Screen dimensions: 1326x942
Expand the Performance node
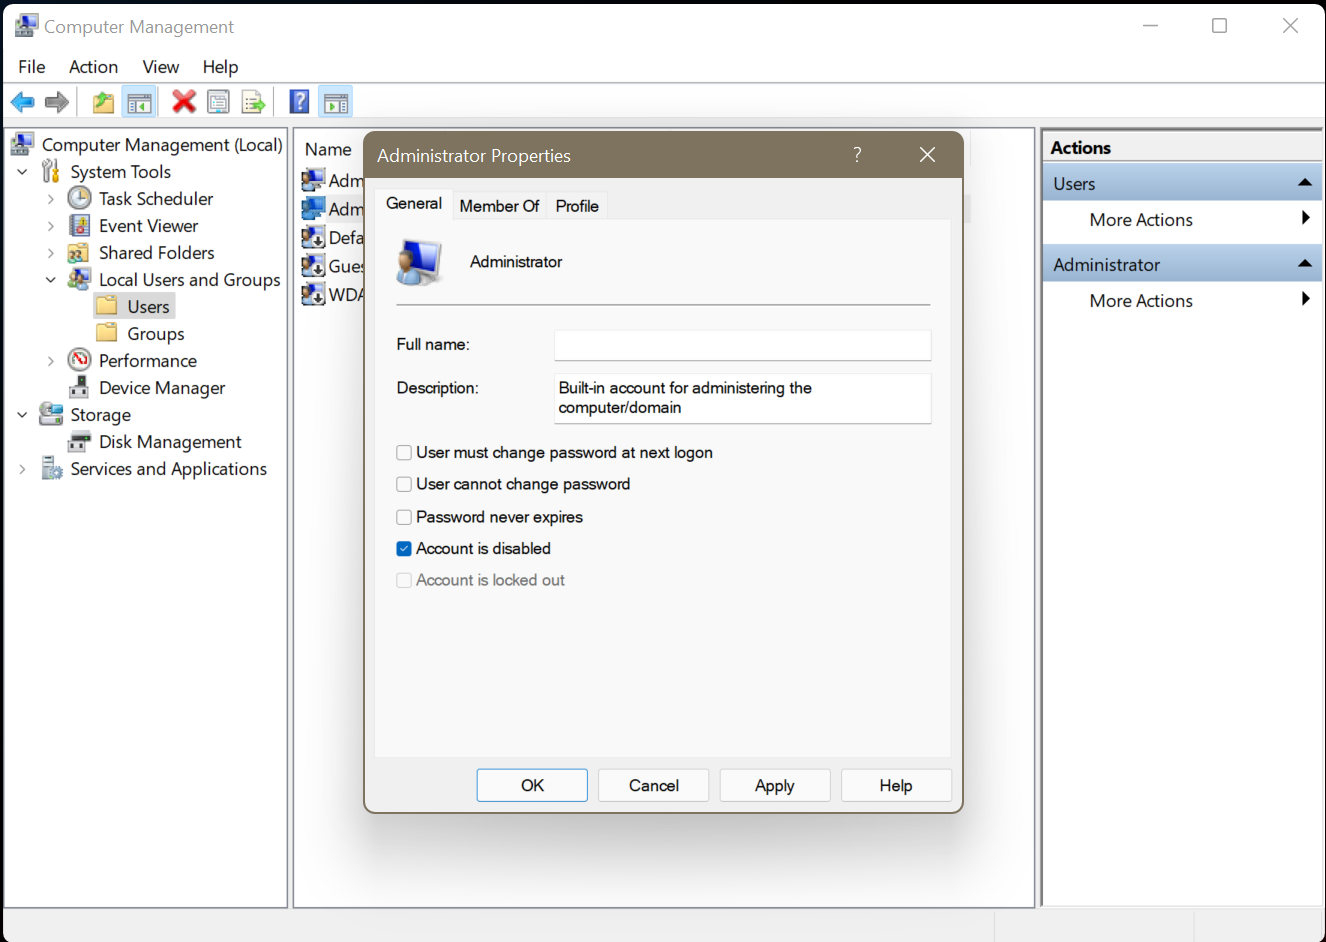[50, 361]
